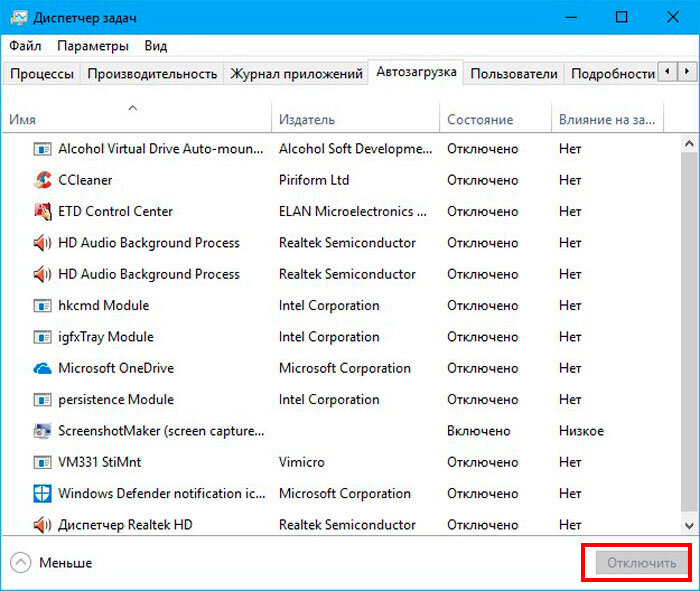This screenshot has width=700, height=591.
Task: Select the ScreenshotMaker (screen capture... entry
Action: pos(161,431)
